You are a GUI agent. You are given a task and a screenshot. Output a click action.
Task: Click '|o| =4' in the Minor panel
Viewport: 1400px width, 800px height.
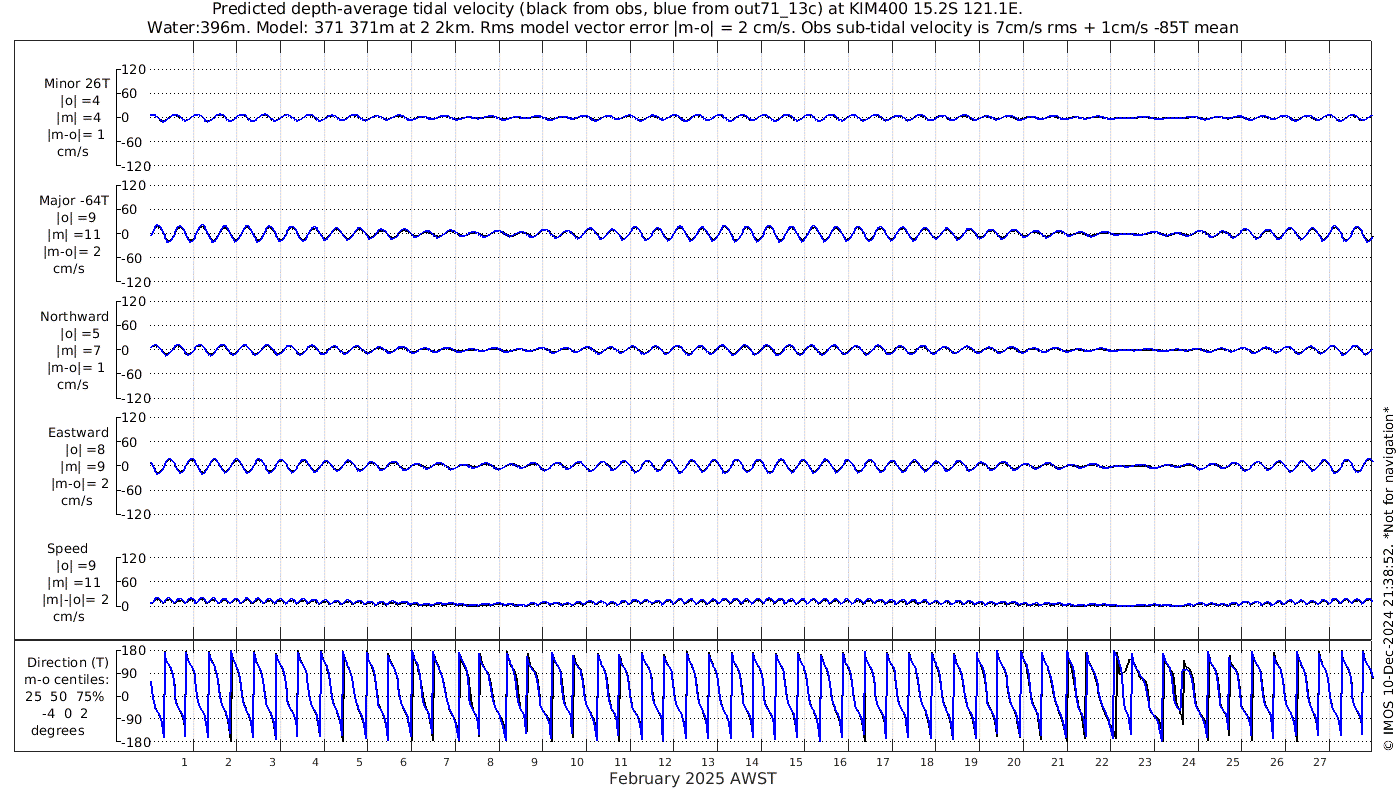click(x=80, y=101)
